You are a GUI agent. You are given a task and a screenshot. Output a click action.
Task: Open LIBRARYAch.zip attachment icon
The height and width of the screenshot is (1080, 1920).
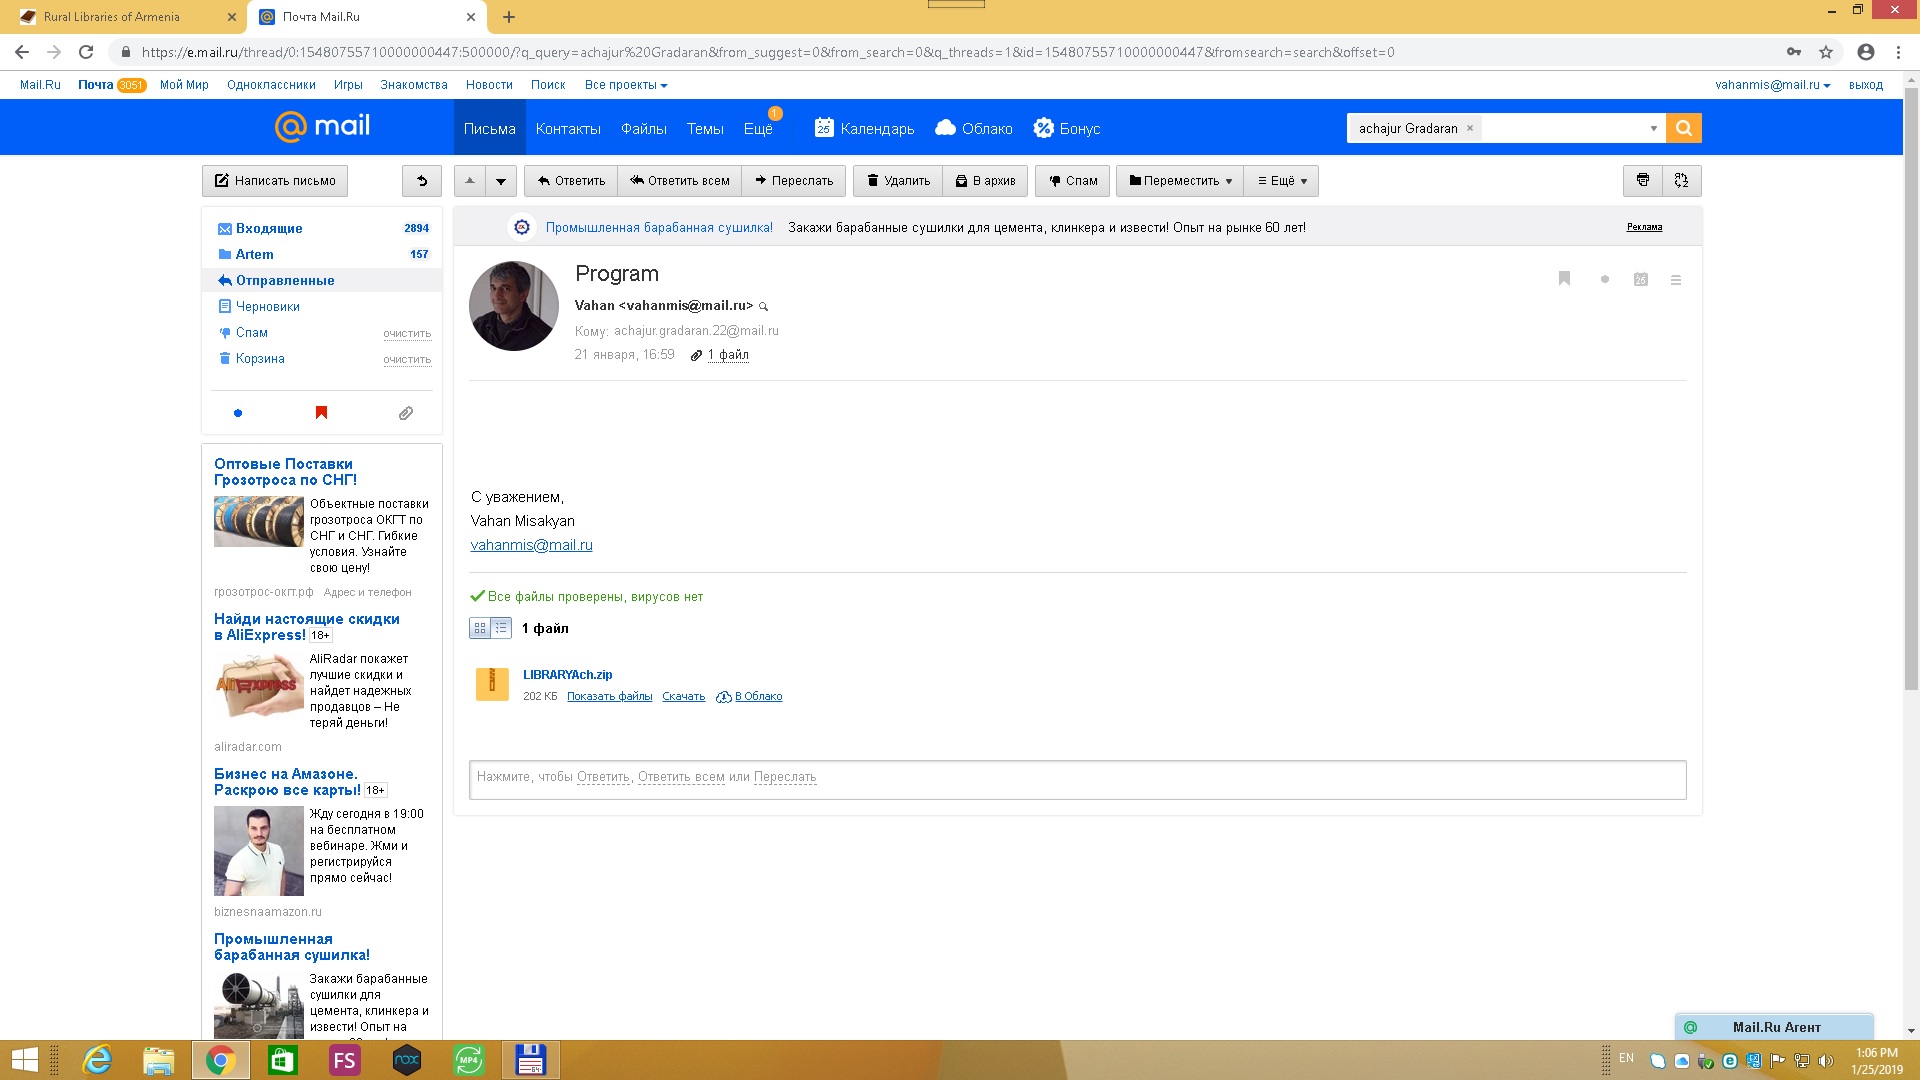pyautogui.click(x=492, y=684)
